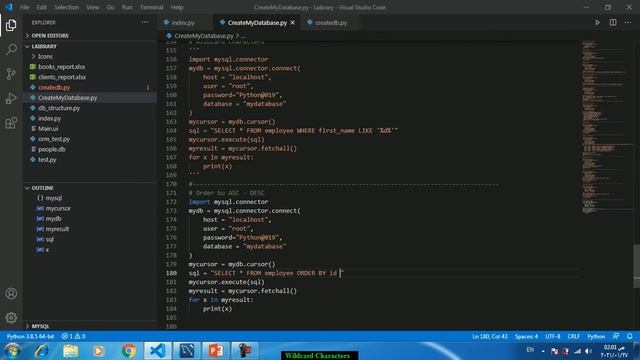This screenshot has height=360, width=640.
Task: Click the minimap code overview
Action: pyautogui.click(x=606, y=127)
